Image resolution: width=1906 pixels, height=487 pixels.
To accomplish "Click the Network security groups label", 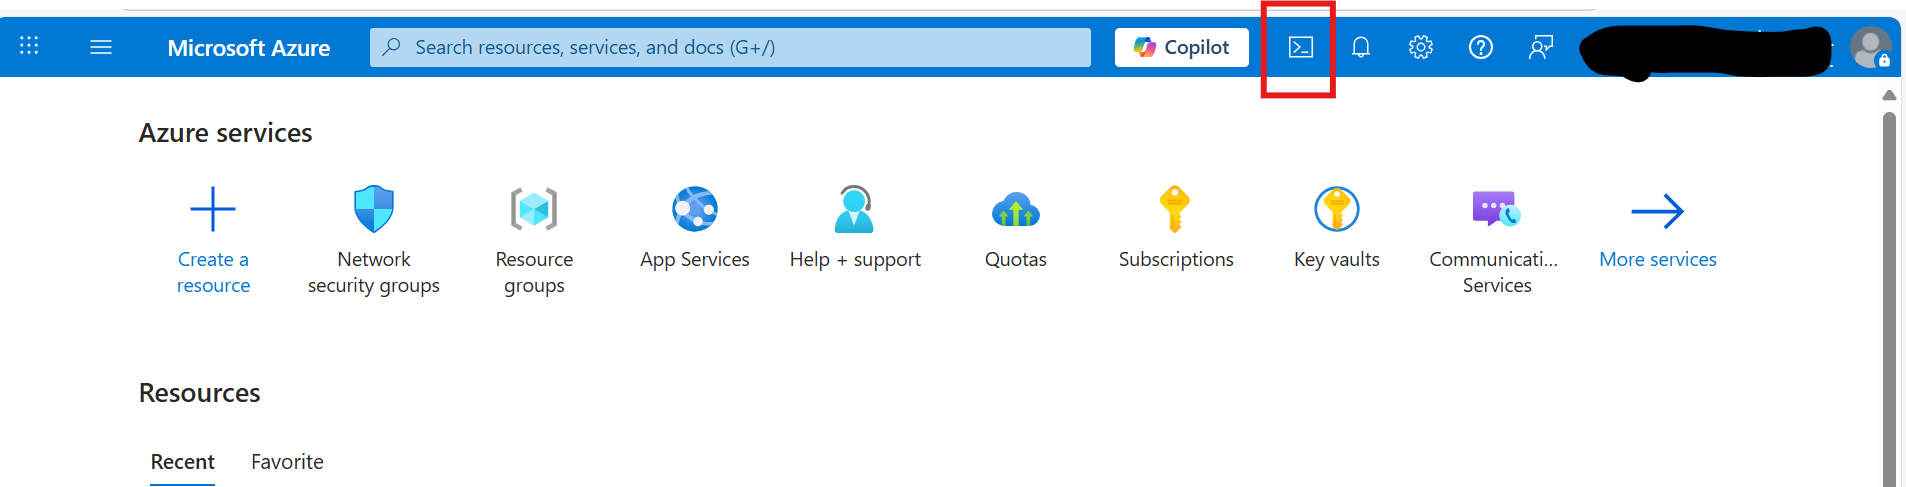I will [374, 272].
